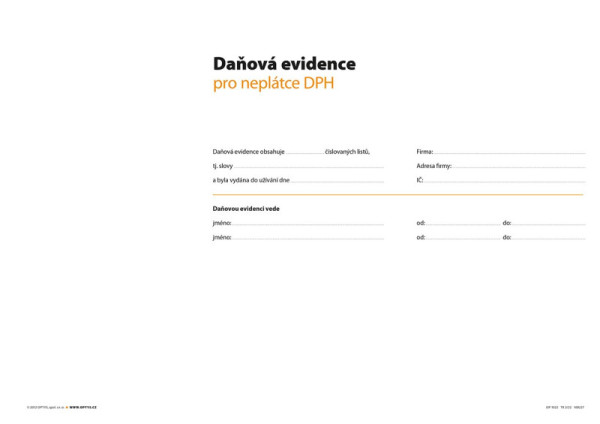
Task: Click the "Adresa firmy:" label
Action: 434,166
